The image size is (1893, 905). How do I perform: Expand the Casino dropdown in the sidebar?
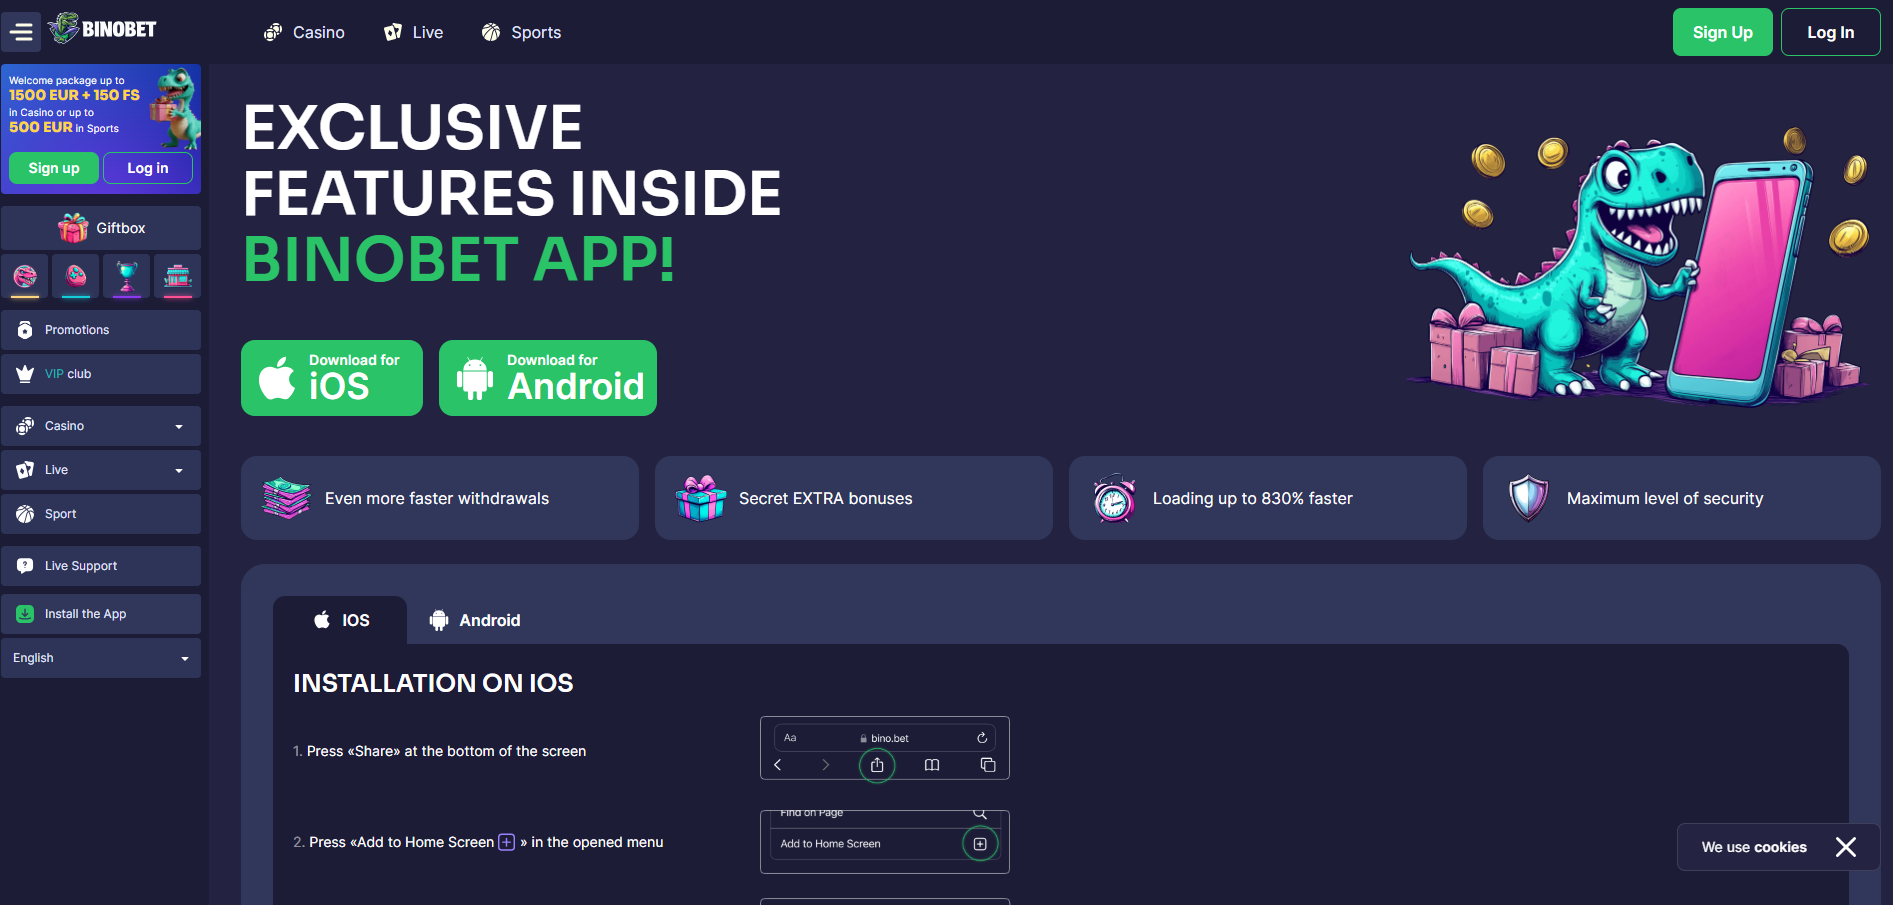pyautogui.click(x=101, y=426)
